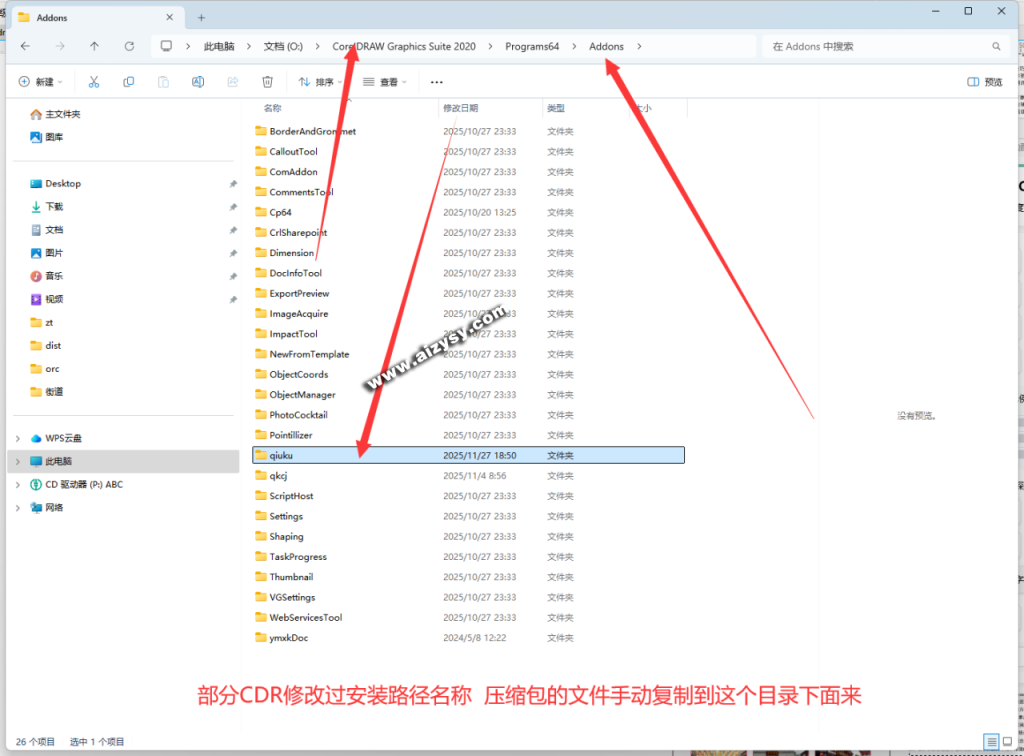The height and width of the screenshot is (756, 1024).
Task: Pin the Desktop entry in sidebar
Action: coord(232,183)
